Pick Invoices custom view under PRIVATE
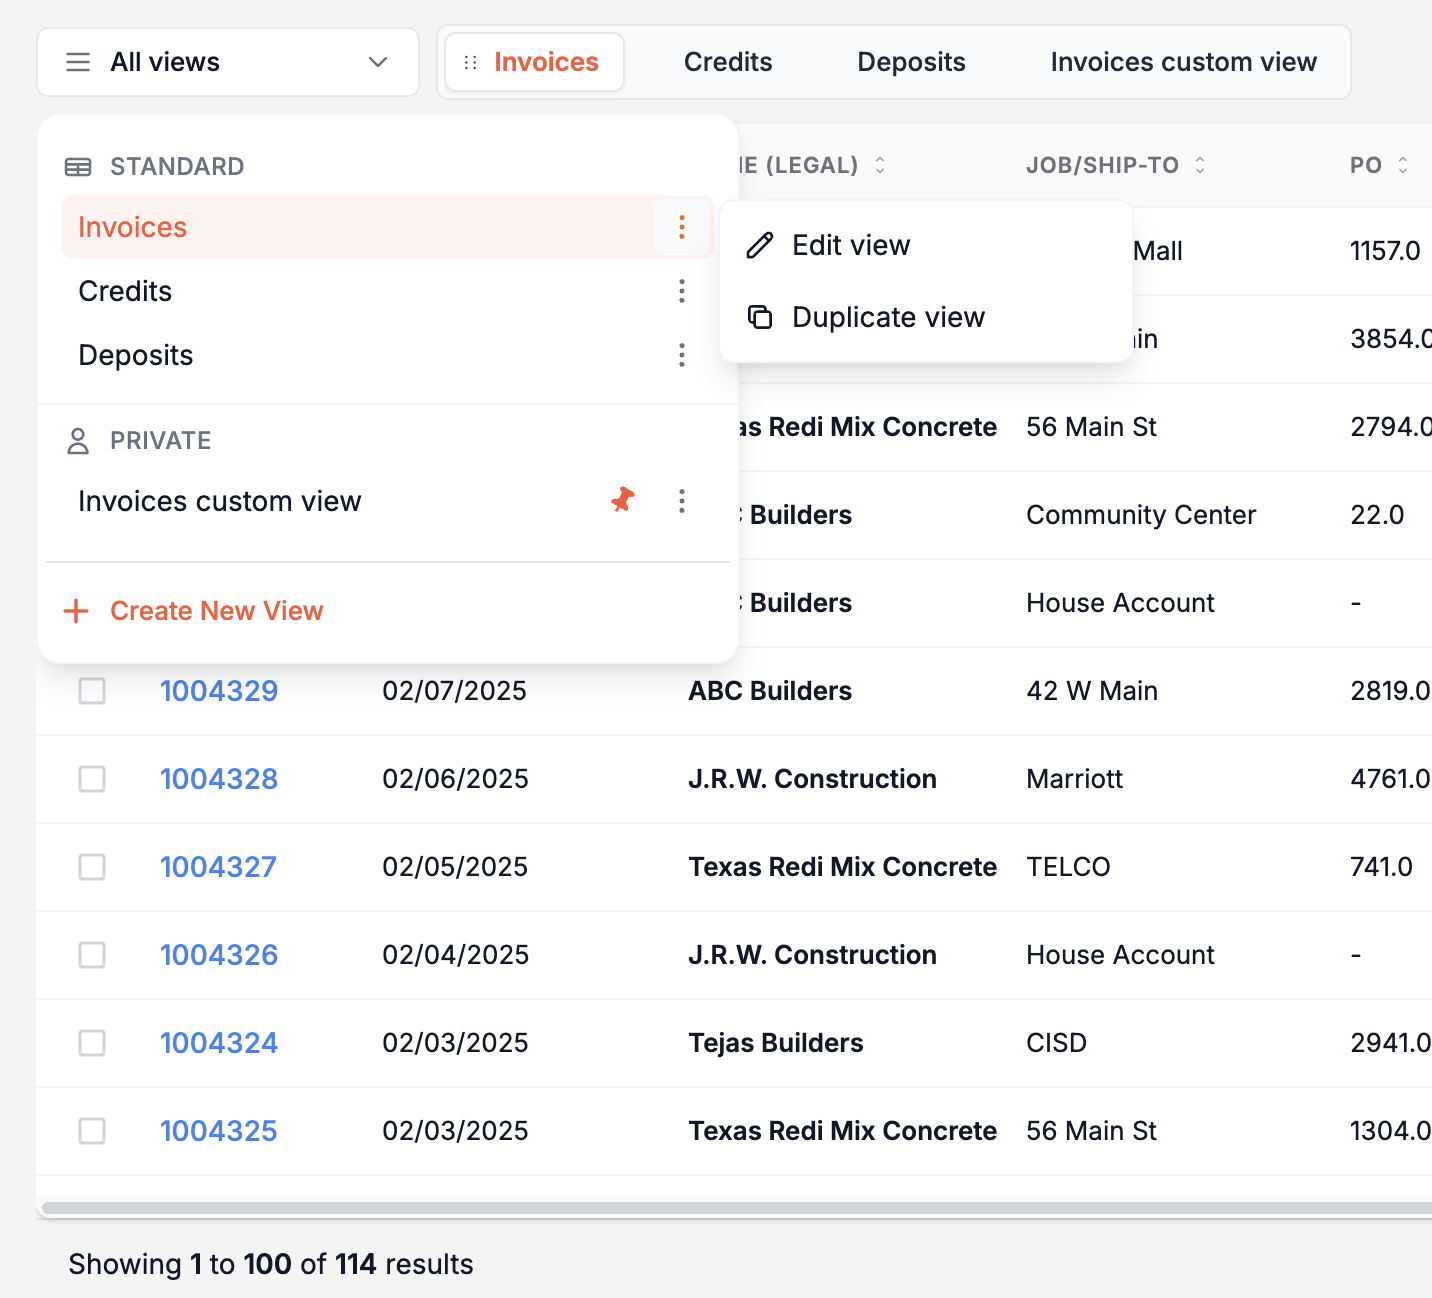The height and width of the screenshot is (1298, 1432). click(x=220, y=501)
